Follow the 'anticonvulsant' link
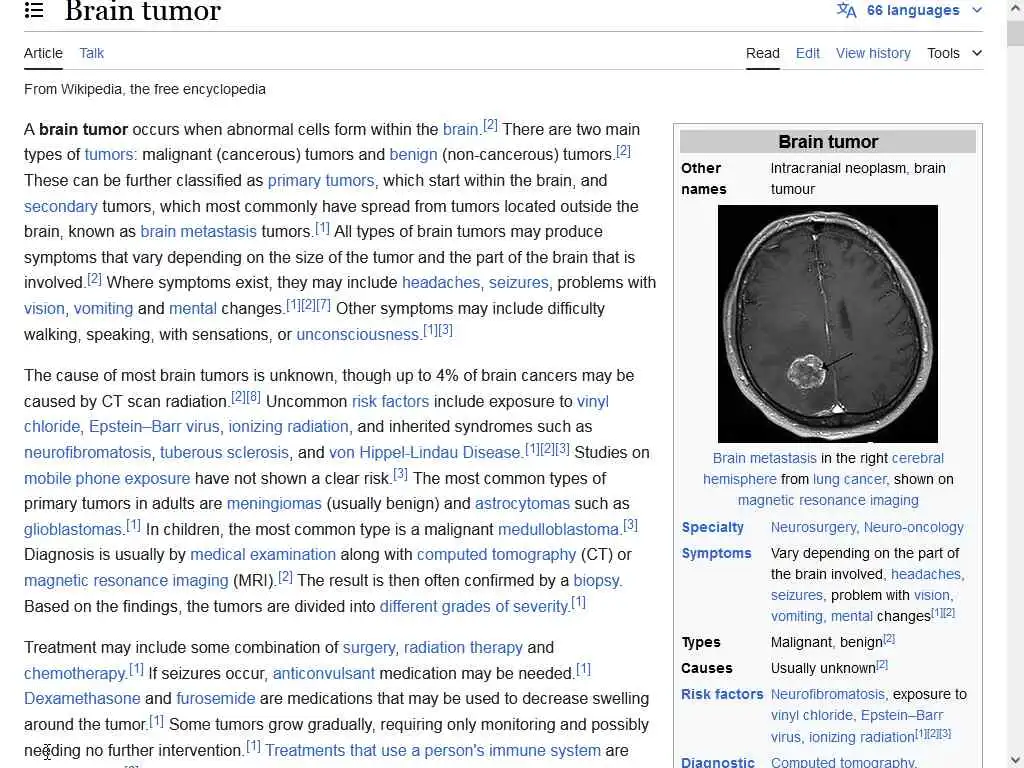Screen dimensions: 1024x768 tap(324, 673)
